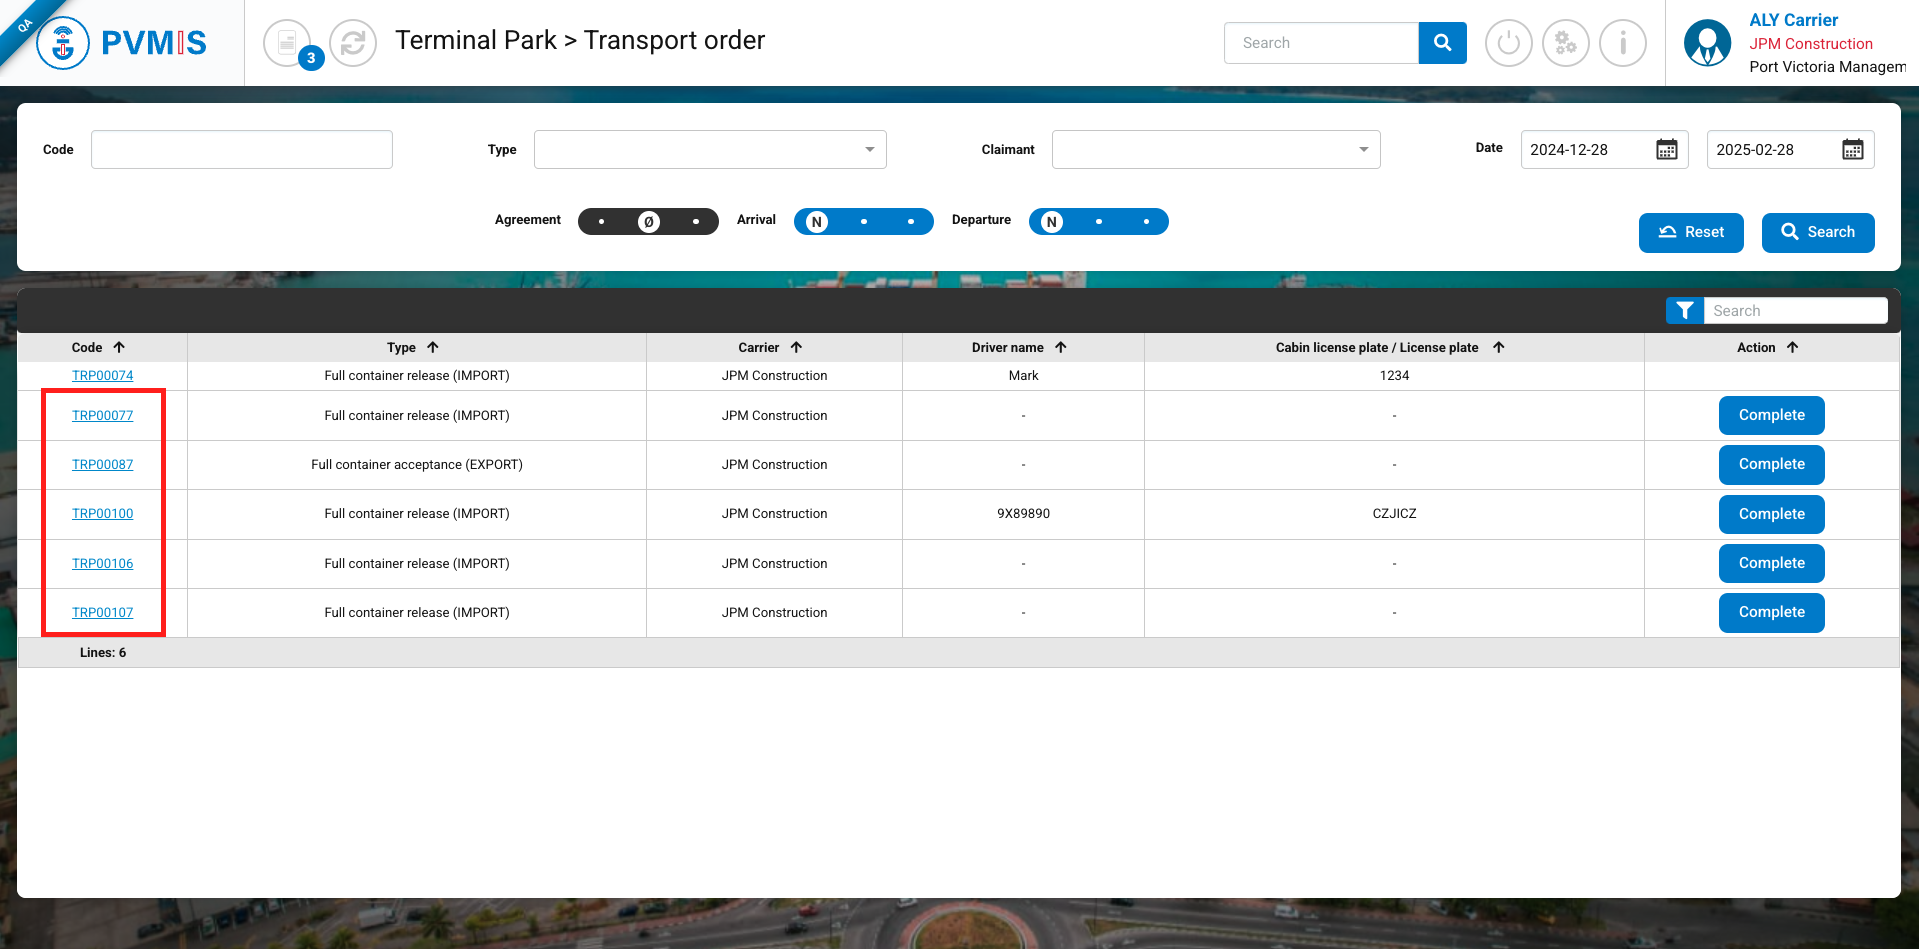The width and height of the screenshot is (1919, 949).
Task: Toggle the Arrival filter switch
Action: pyautogui.click(x=863, y=221)
